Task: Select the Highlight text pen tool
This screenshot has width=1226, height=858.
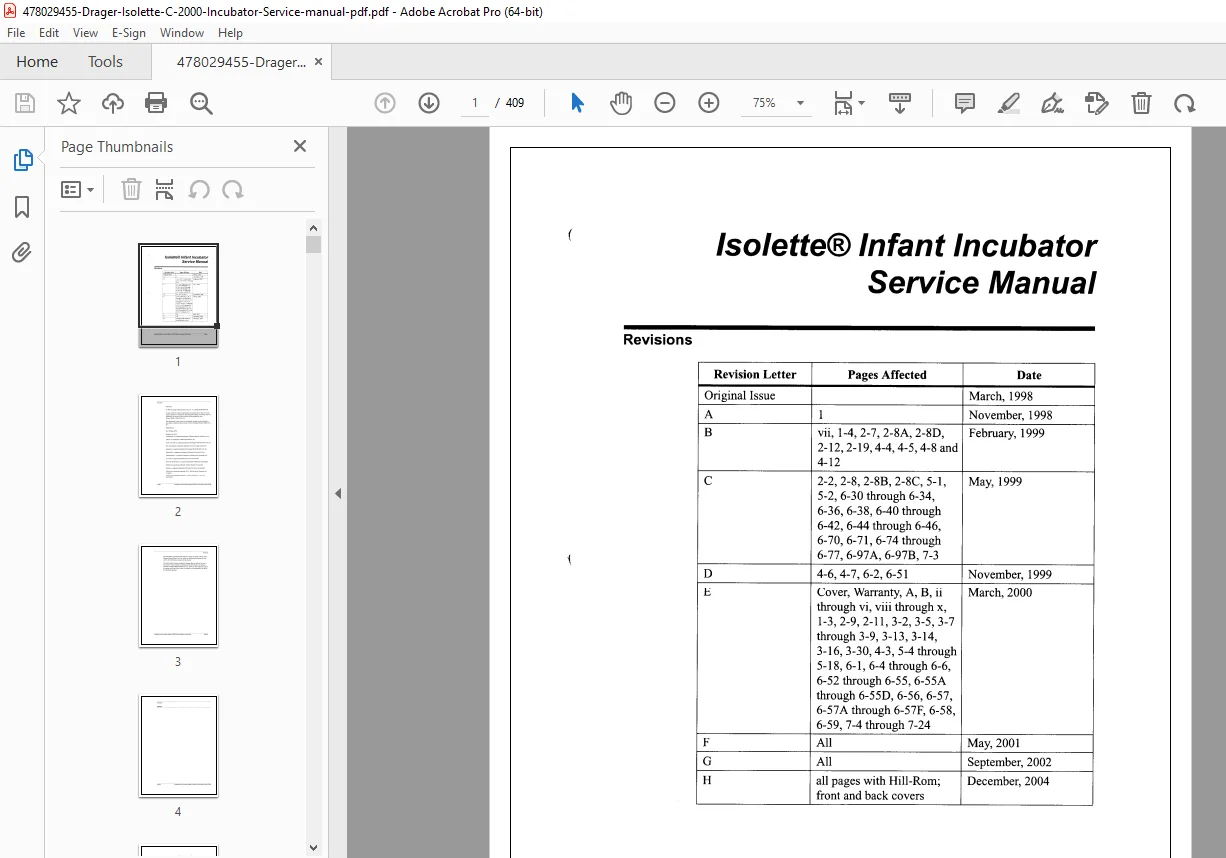Action: (1009, 103)
